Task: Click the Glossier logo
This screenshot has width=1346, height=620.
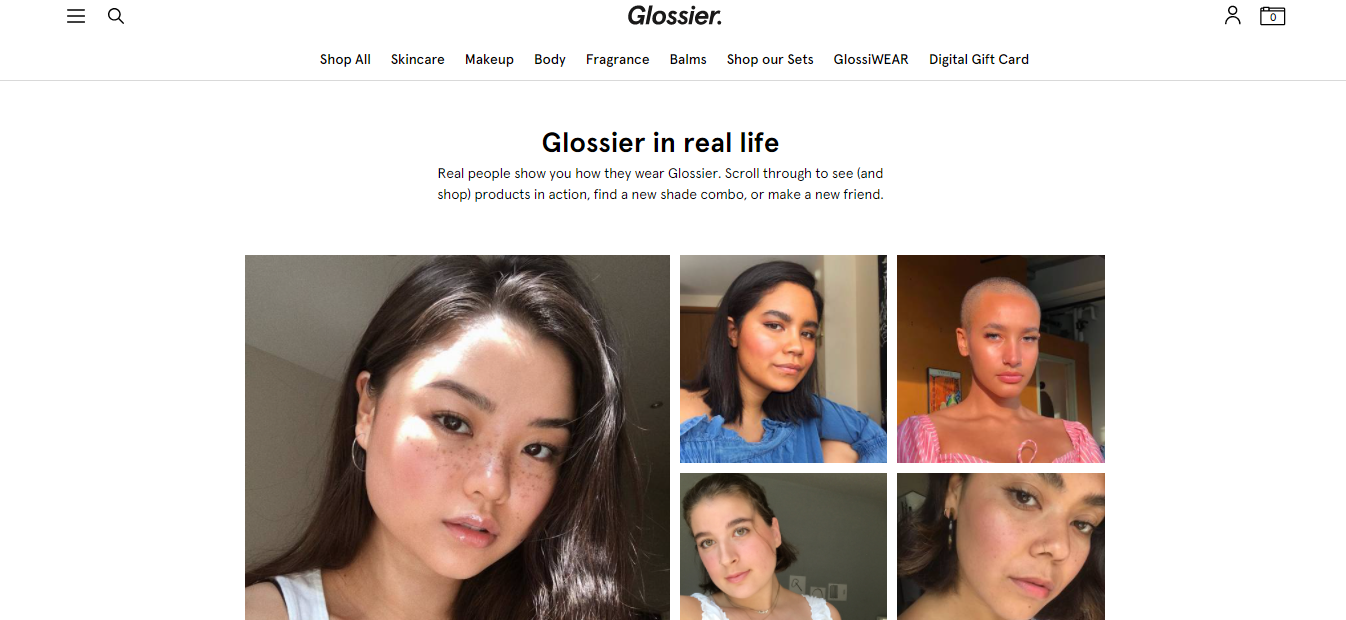Action: coord(674,16)
